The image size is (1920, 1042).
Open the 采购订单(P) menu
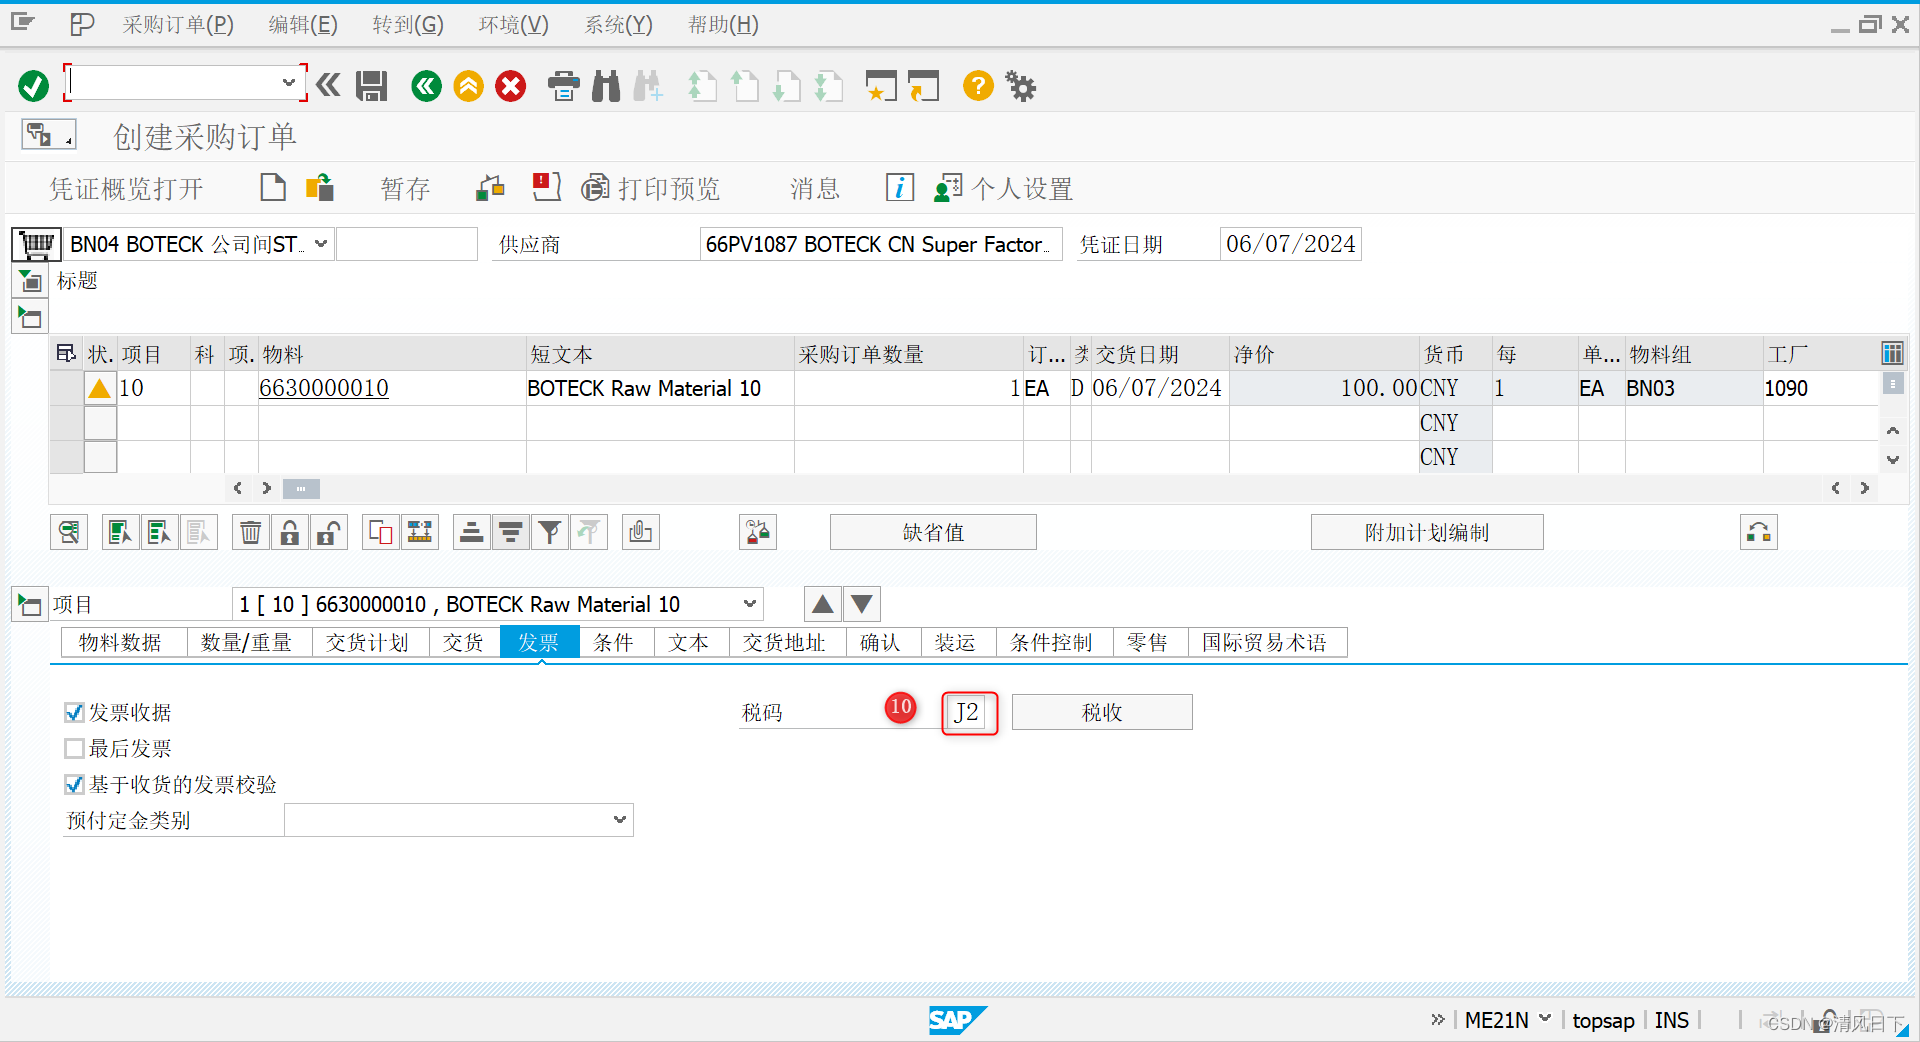coord(178,24)
